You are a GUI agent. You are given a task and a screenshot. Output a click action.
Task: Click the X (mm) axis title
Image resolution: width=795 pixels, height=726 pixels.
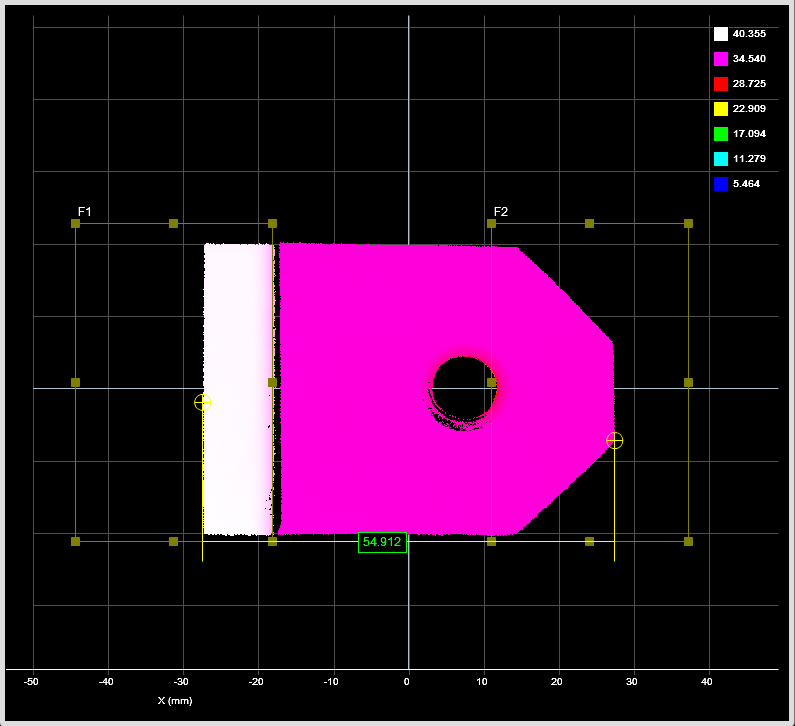pyautogui.click(x=175, y=701)
